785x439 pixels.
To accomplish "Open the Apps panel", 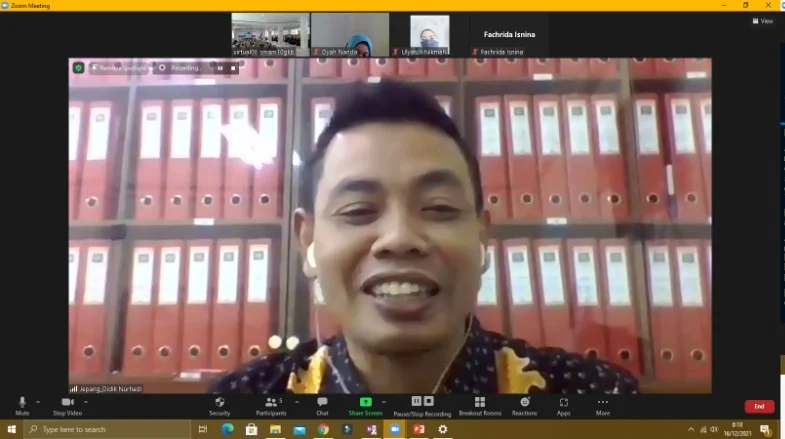I will click(x=564, y=406).
